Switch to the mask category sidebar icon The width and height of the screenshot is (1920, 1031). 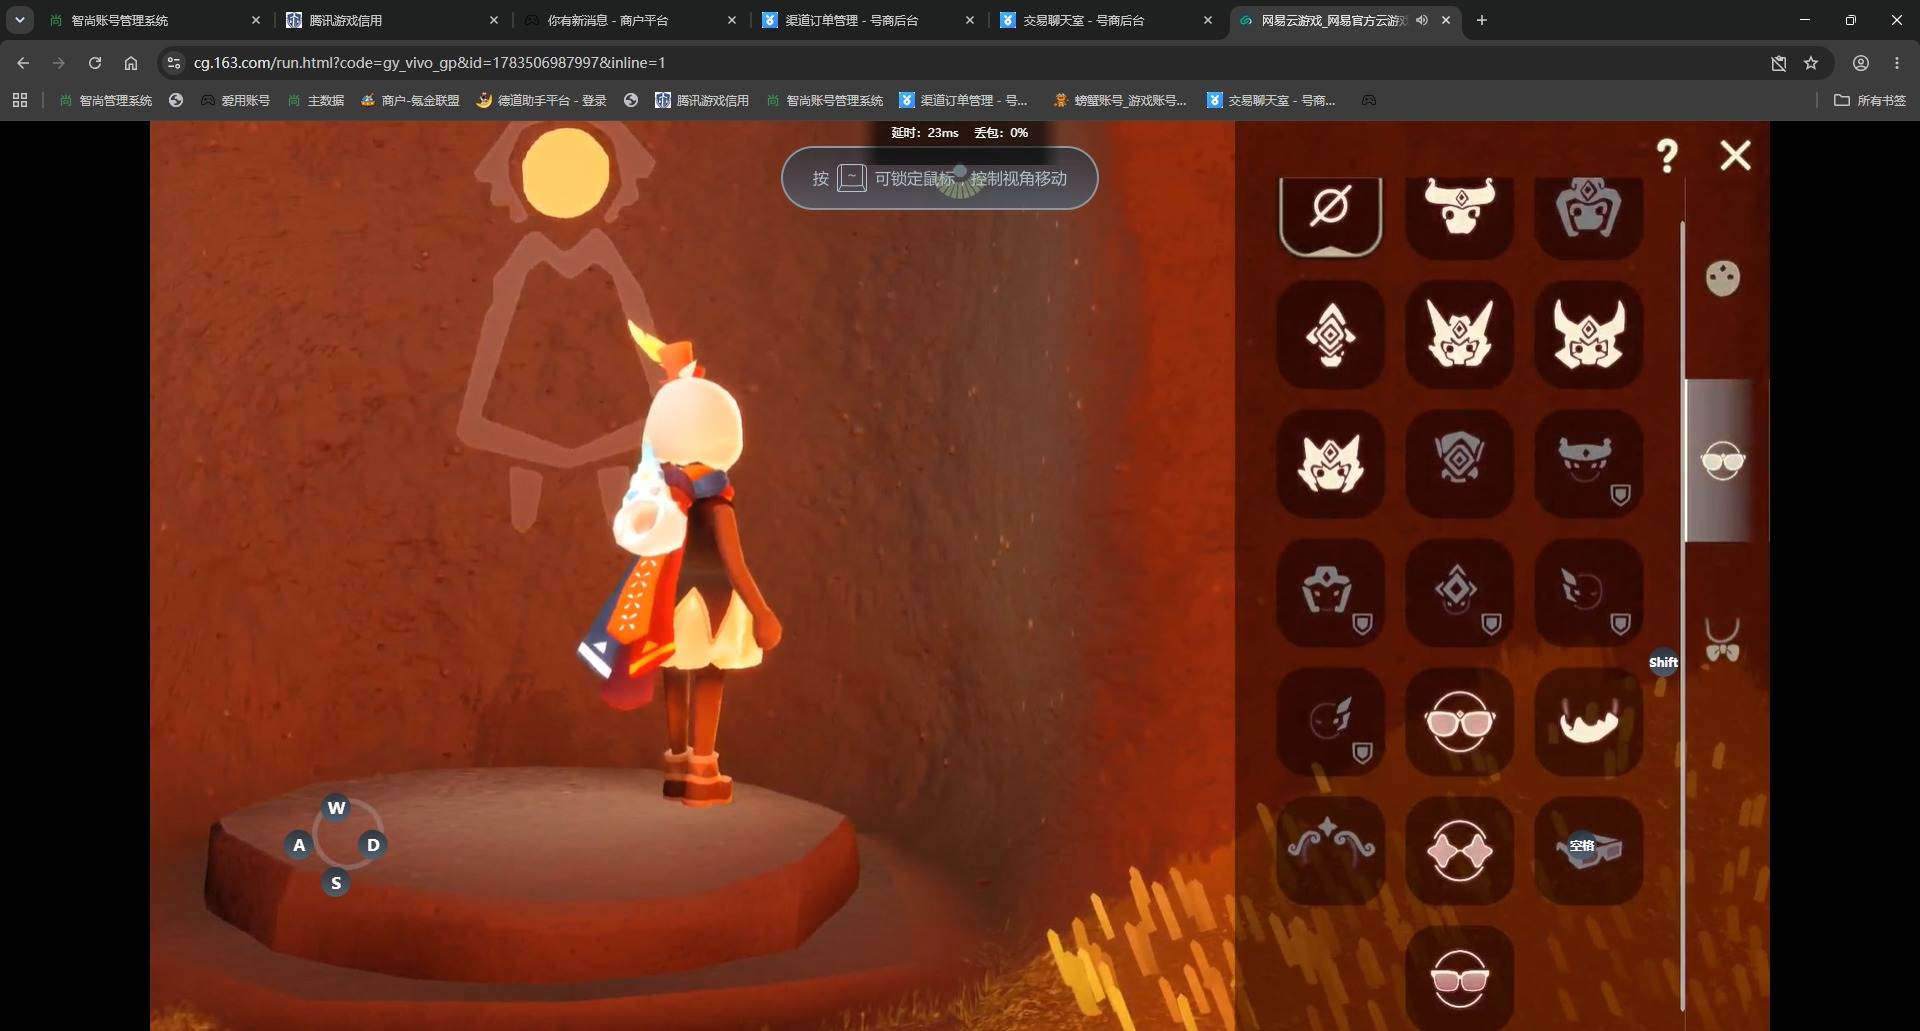click(1722, 278)
